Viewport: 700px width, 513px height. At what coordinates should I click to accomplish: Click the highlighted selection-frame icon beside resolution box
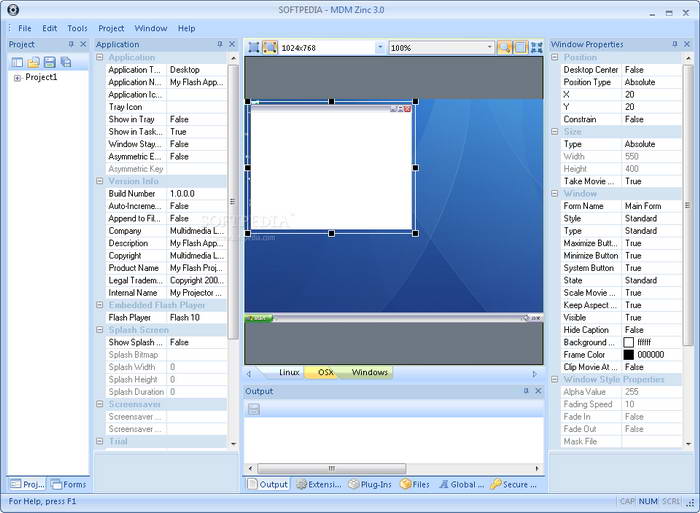coord(270,47)
